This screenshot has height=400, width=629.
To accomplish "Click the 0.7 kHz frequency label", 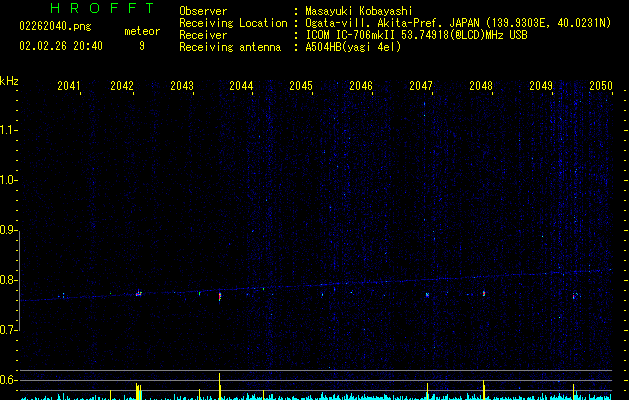I will (8, 330).
